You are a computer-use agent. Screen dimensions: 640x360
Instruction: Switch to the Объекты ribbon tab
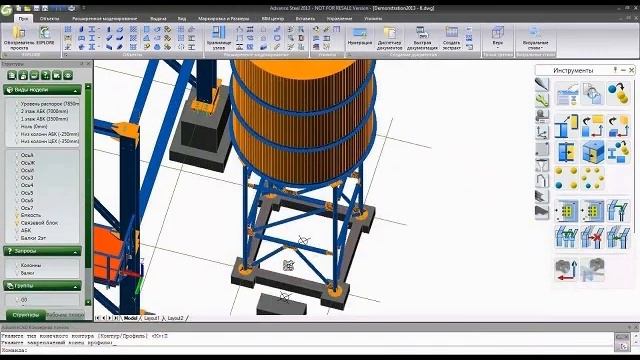pyautogui.click(x=50, y=18)
